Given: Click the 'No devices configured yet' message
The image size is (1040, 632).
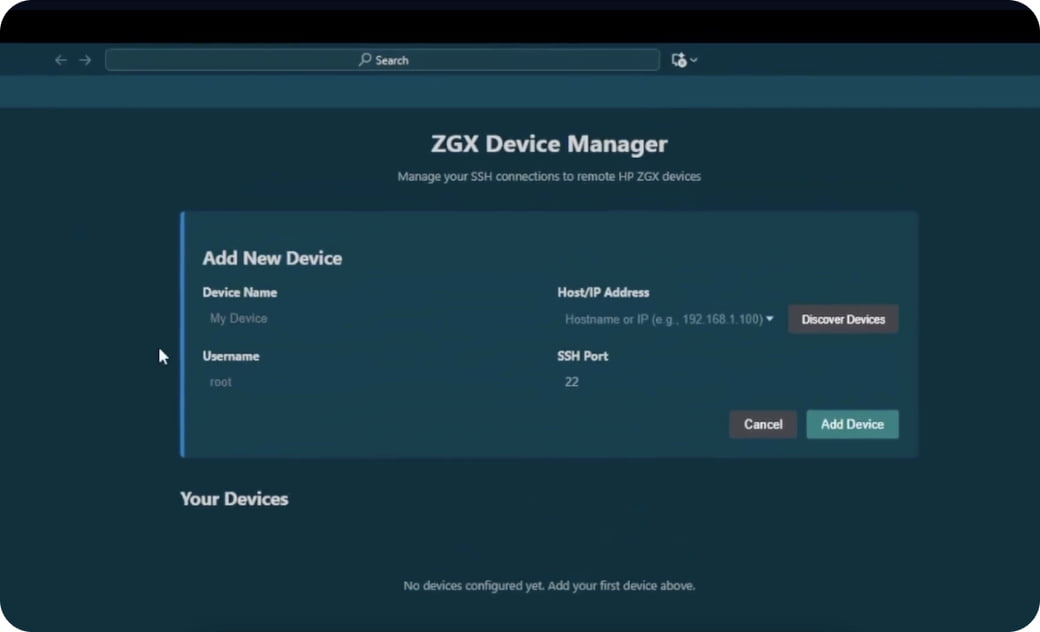Looking at the screenshot, I should click(549, 586).
